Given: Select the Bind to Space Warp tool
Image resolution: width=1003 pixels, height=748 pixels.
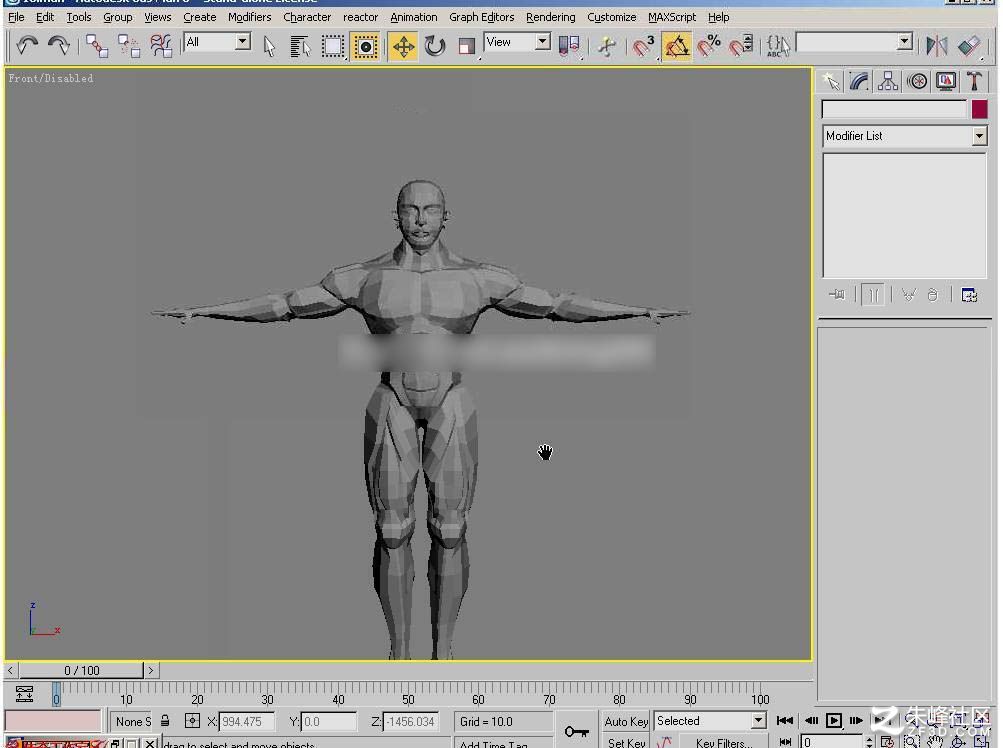Looking at the screenshot, I should [x=161, y=46].
